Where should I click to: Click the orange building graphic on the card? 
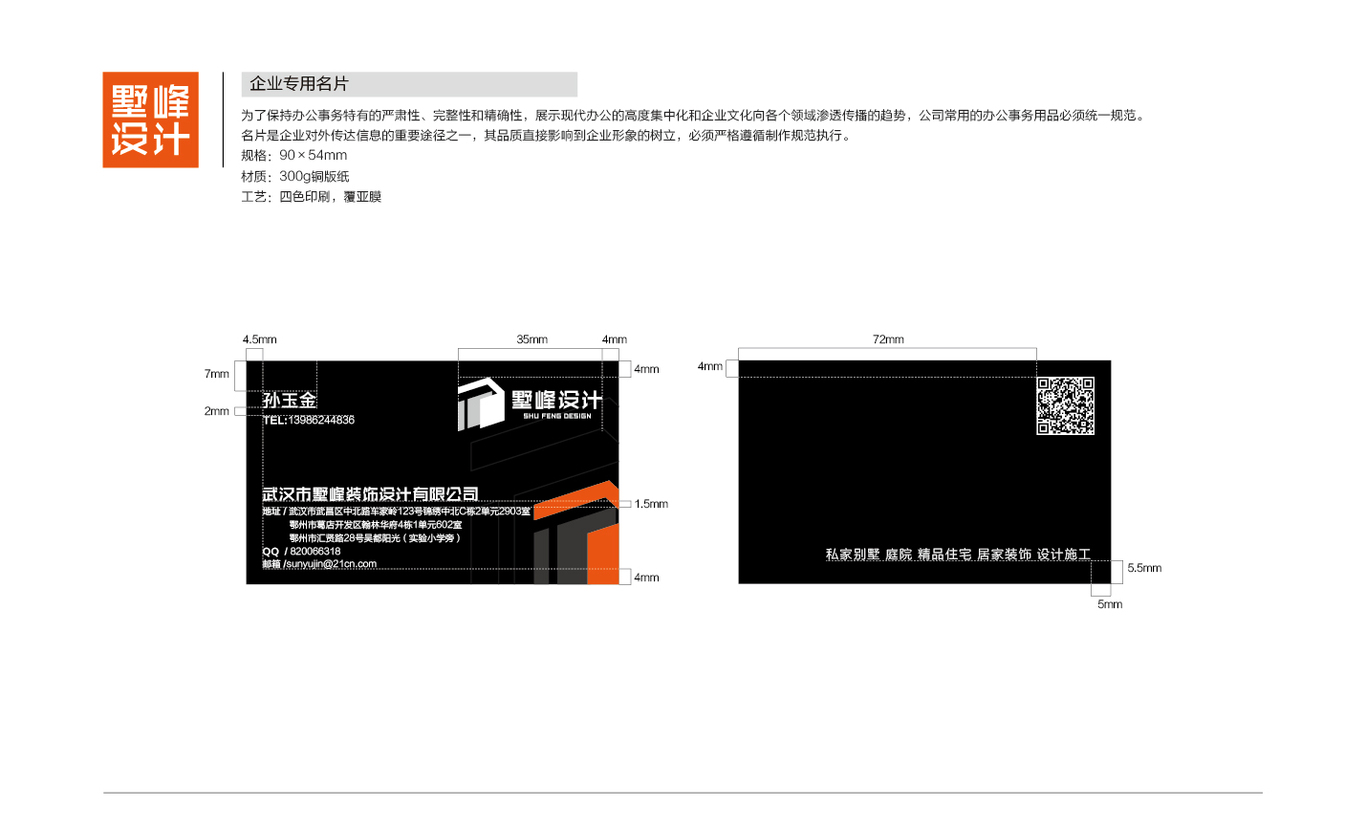pyautogui.click(x=578, y=533)
